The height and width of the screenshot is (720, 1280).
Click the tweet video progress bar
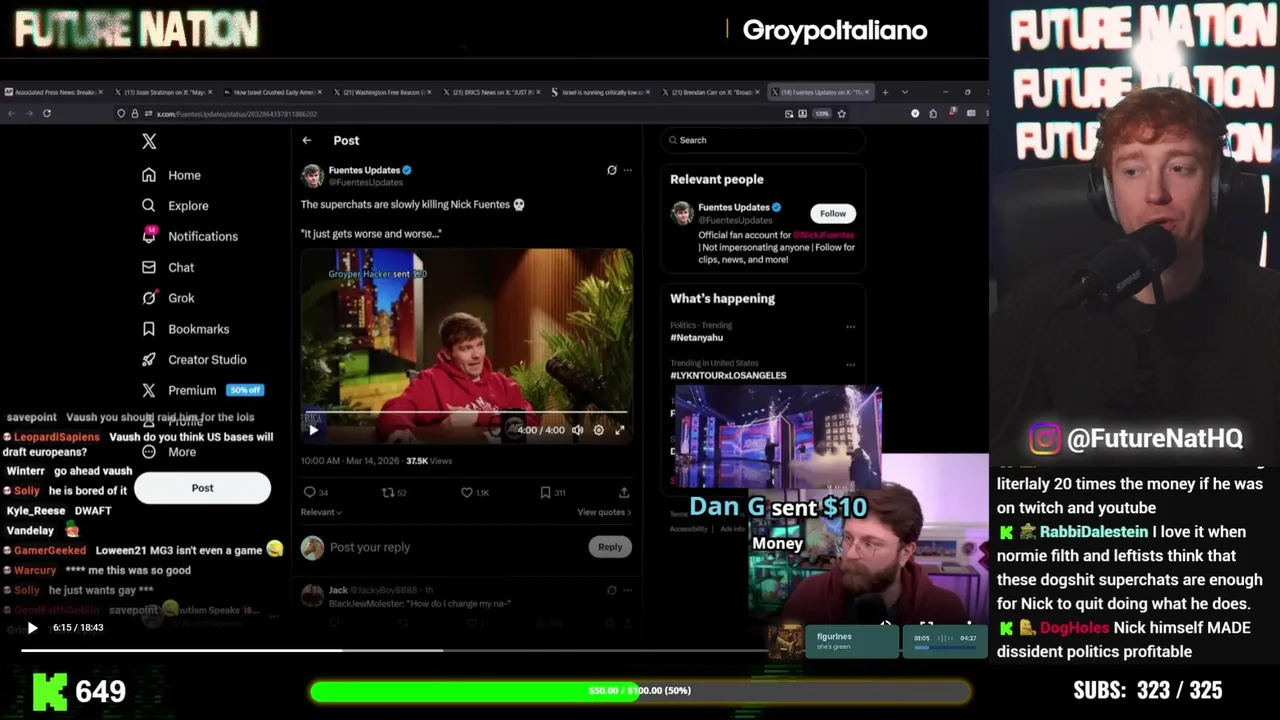point(466,412)
